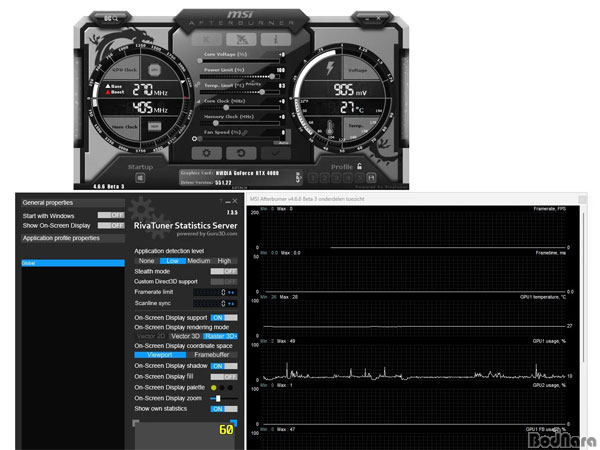Open Afterburner settings gear icon
600x450 pixels.
tap(206, 153)
